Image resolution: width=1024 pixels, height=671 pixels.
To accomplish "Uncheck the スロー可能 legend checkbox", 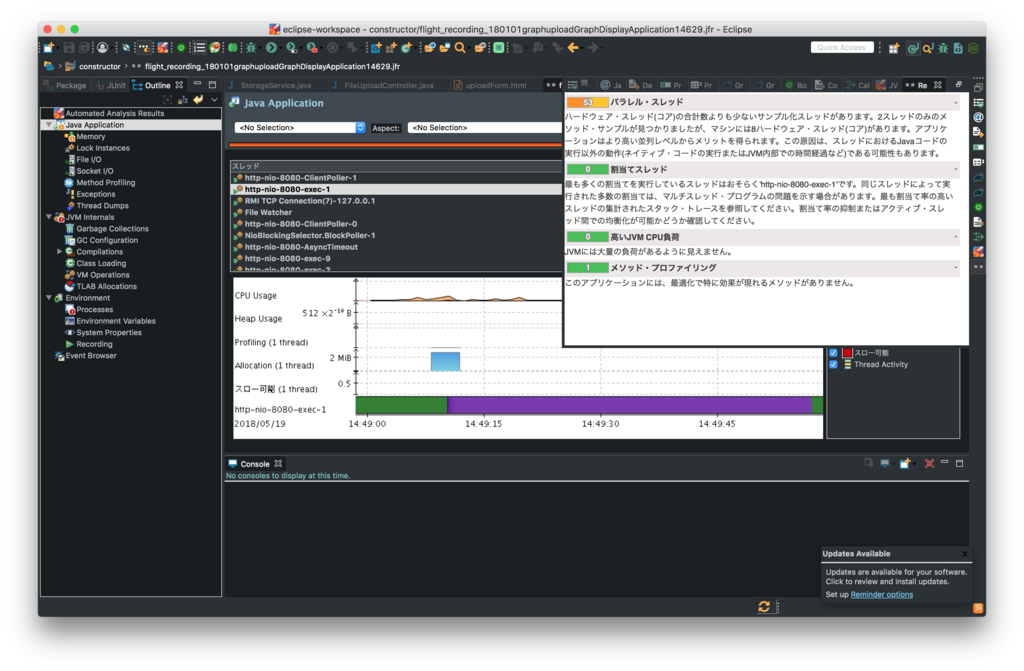I will pyautogui.click(x=833, y=352).
